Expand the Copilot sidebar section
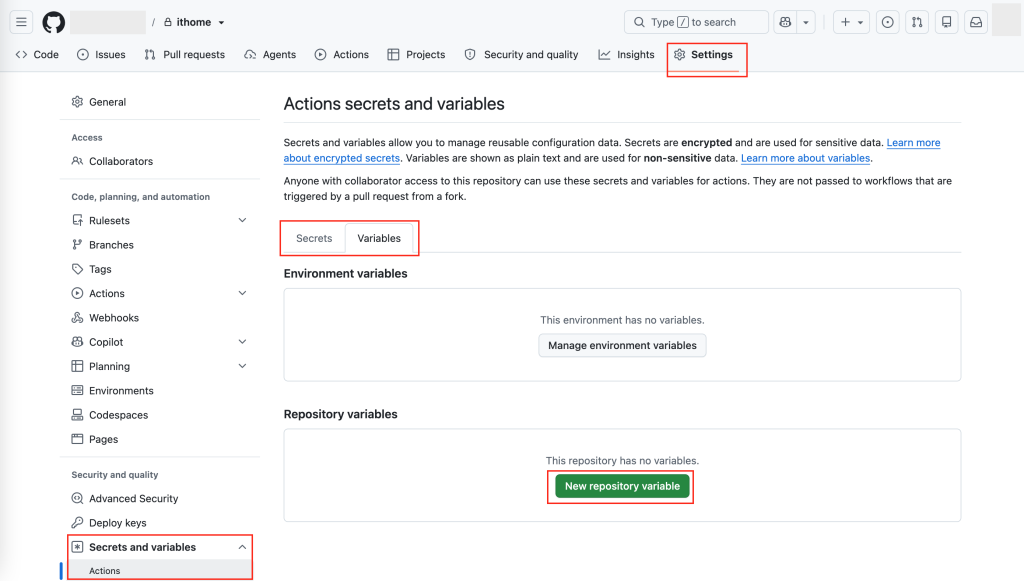 tap(242, 342)
